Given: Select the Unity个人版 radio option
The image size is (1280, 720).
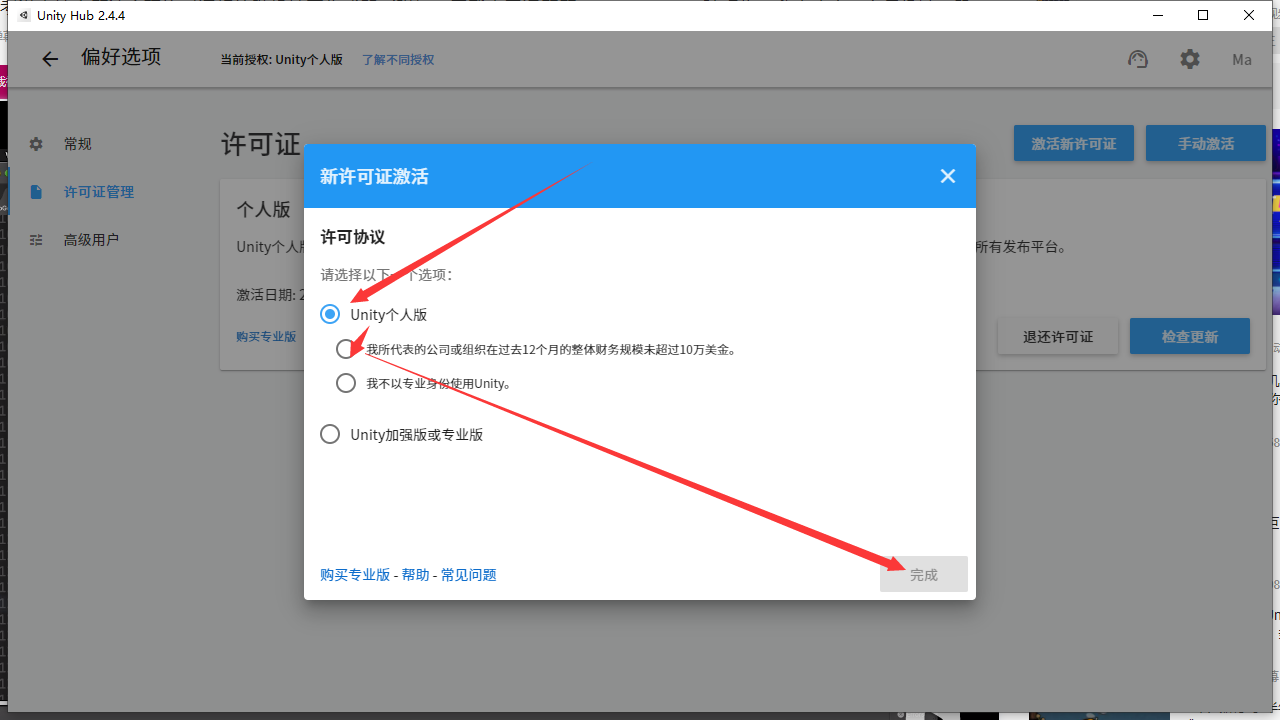Looking at the screenshot, I should (330, 314).
